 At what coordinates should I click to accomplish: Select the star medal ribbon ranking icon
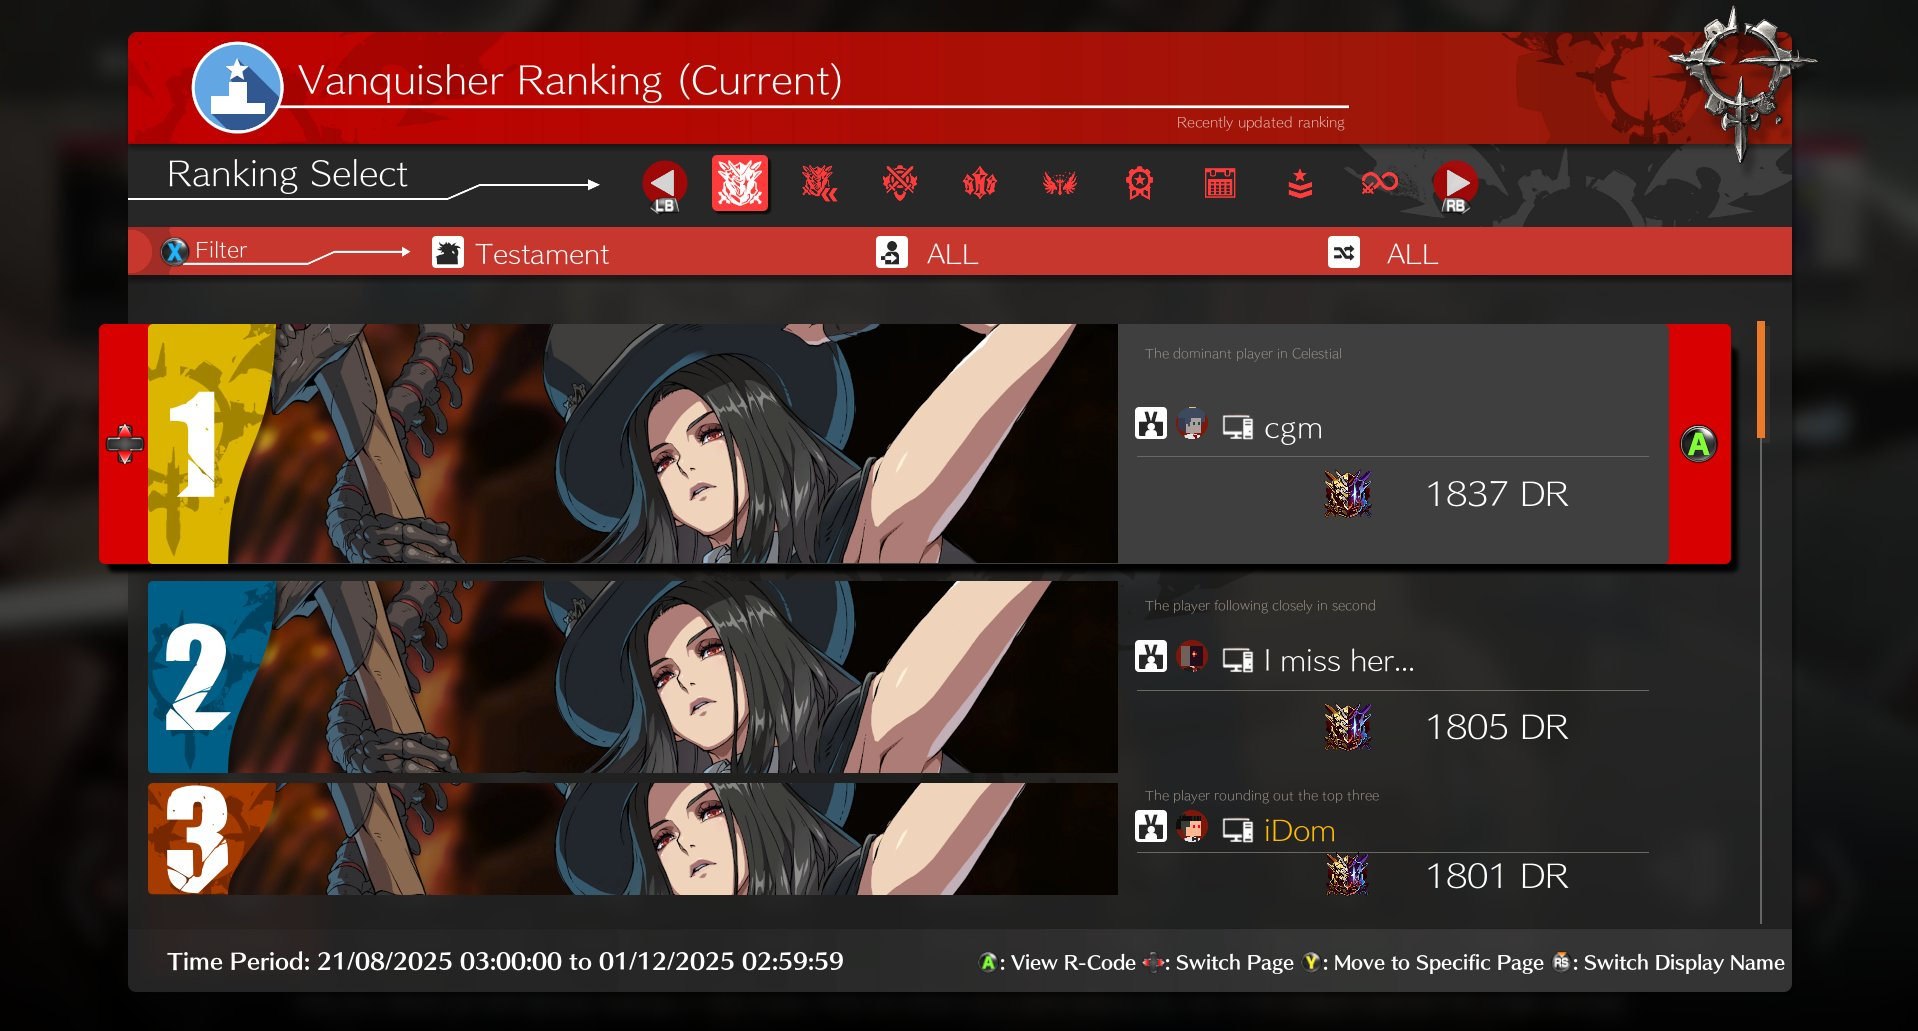pos(1140,183)
